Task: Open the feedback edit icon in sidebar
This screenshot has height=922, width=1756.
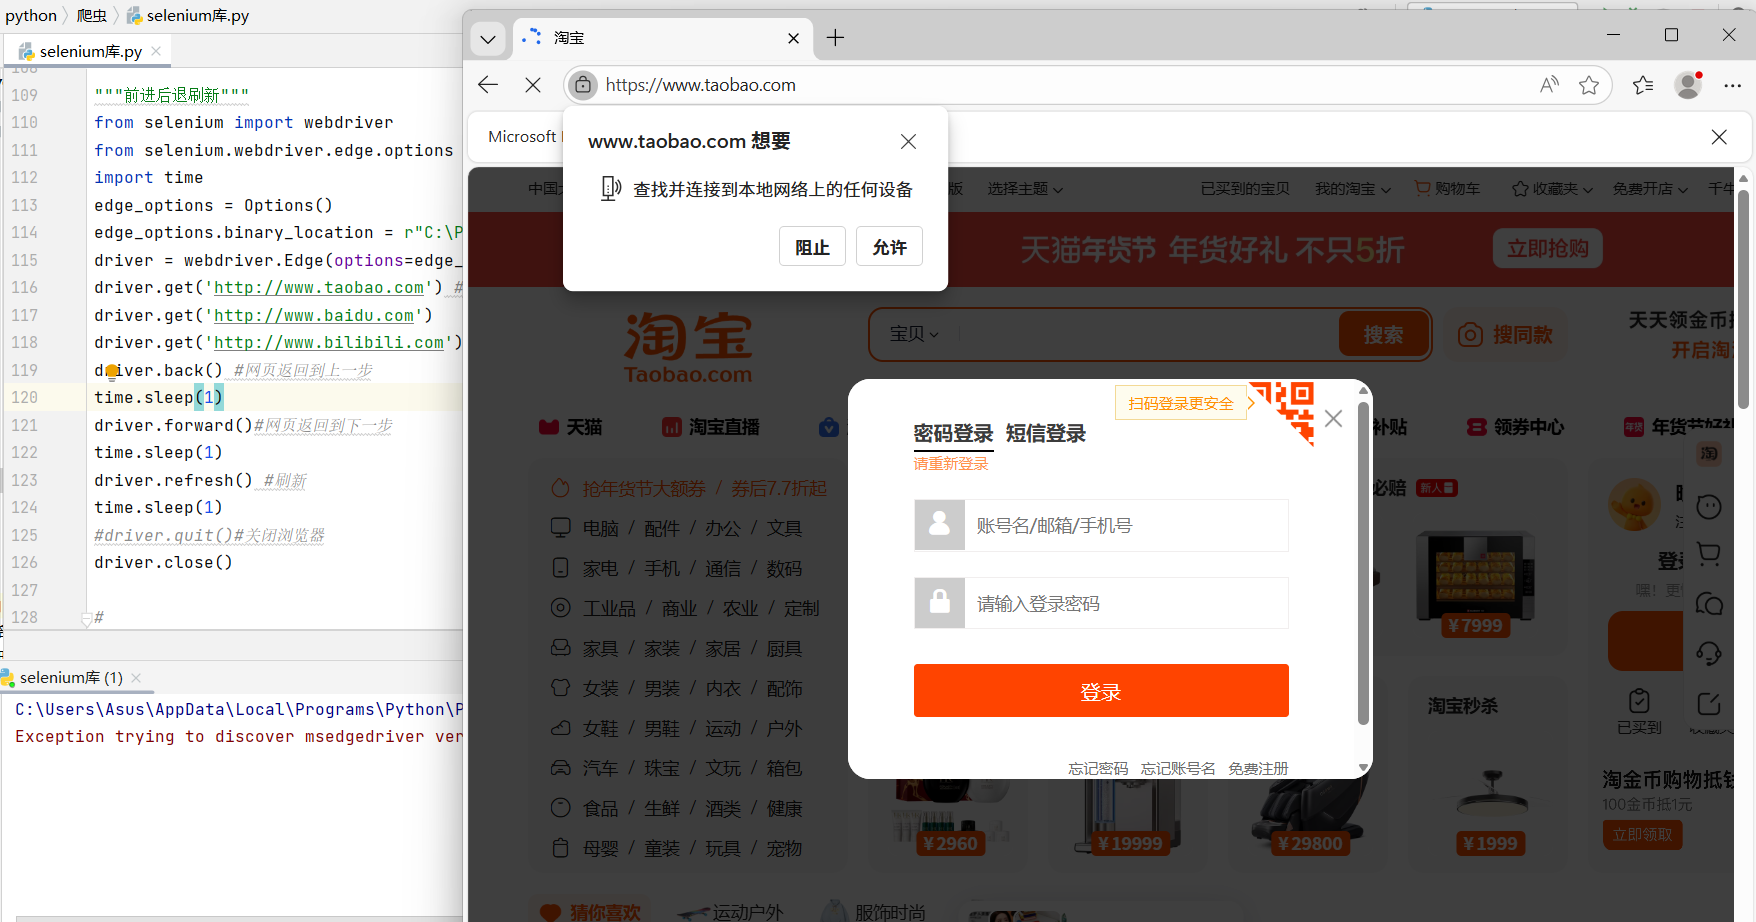Action: [x=1709, y=703]
